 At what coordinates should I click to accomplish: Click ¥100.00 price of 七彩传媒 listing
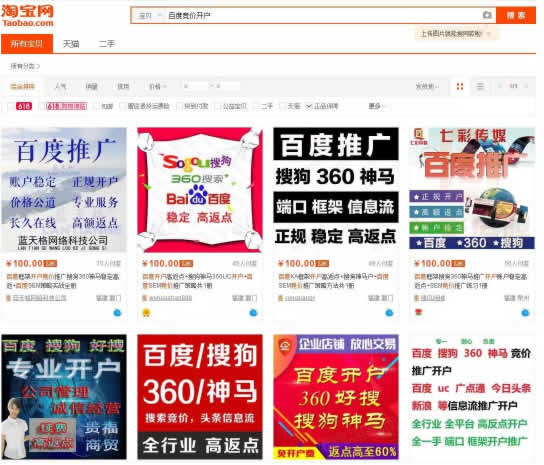tap(433, 263)
